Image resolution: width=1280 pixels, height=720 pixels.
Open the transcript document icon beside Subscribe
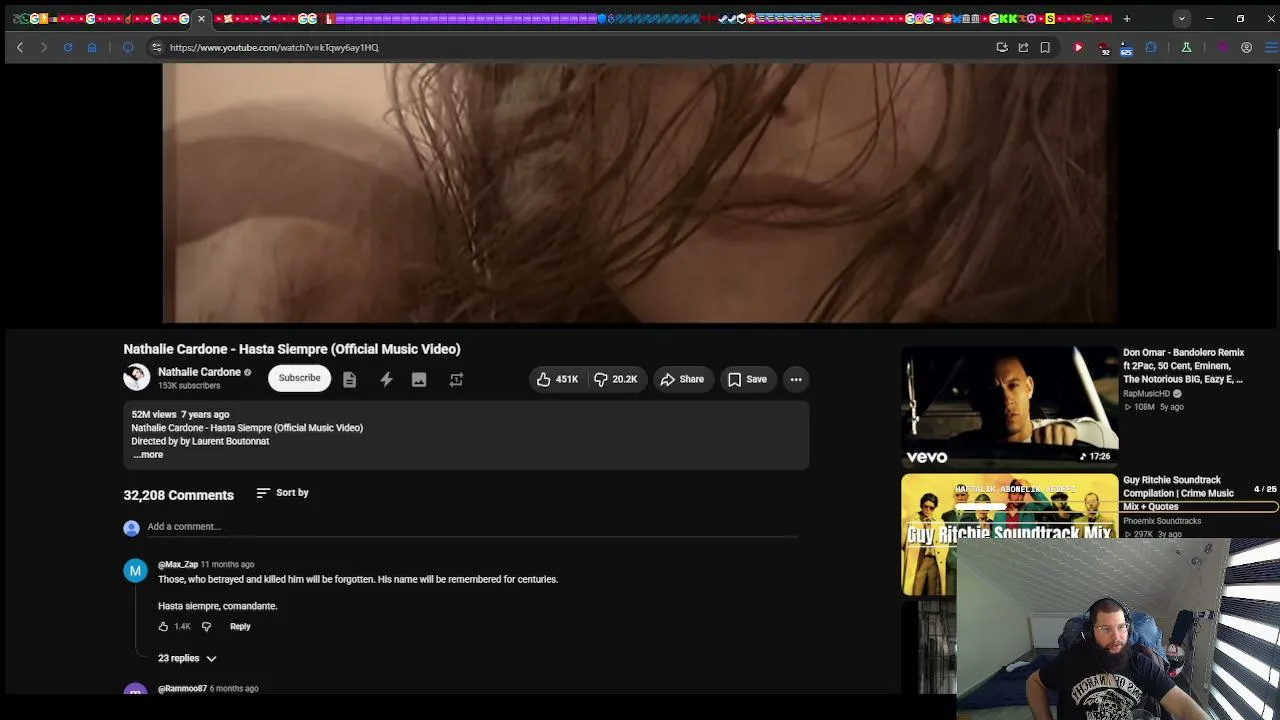click(x=349, y=379)
